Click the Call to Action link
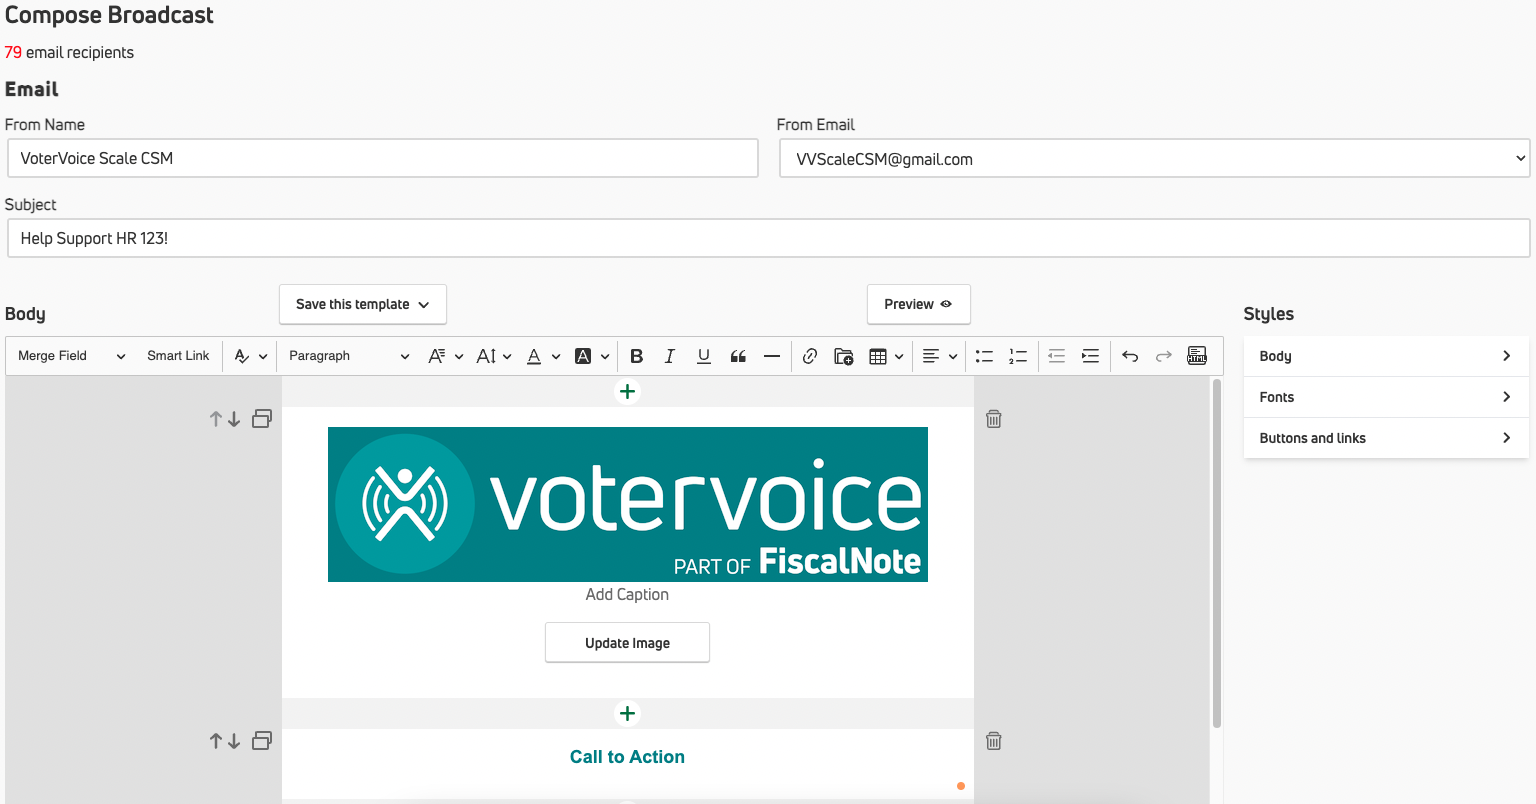This screenshot has width=1536, height=804. 627,757
